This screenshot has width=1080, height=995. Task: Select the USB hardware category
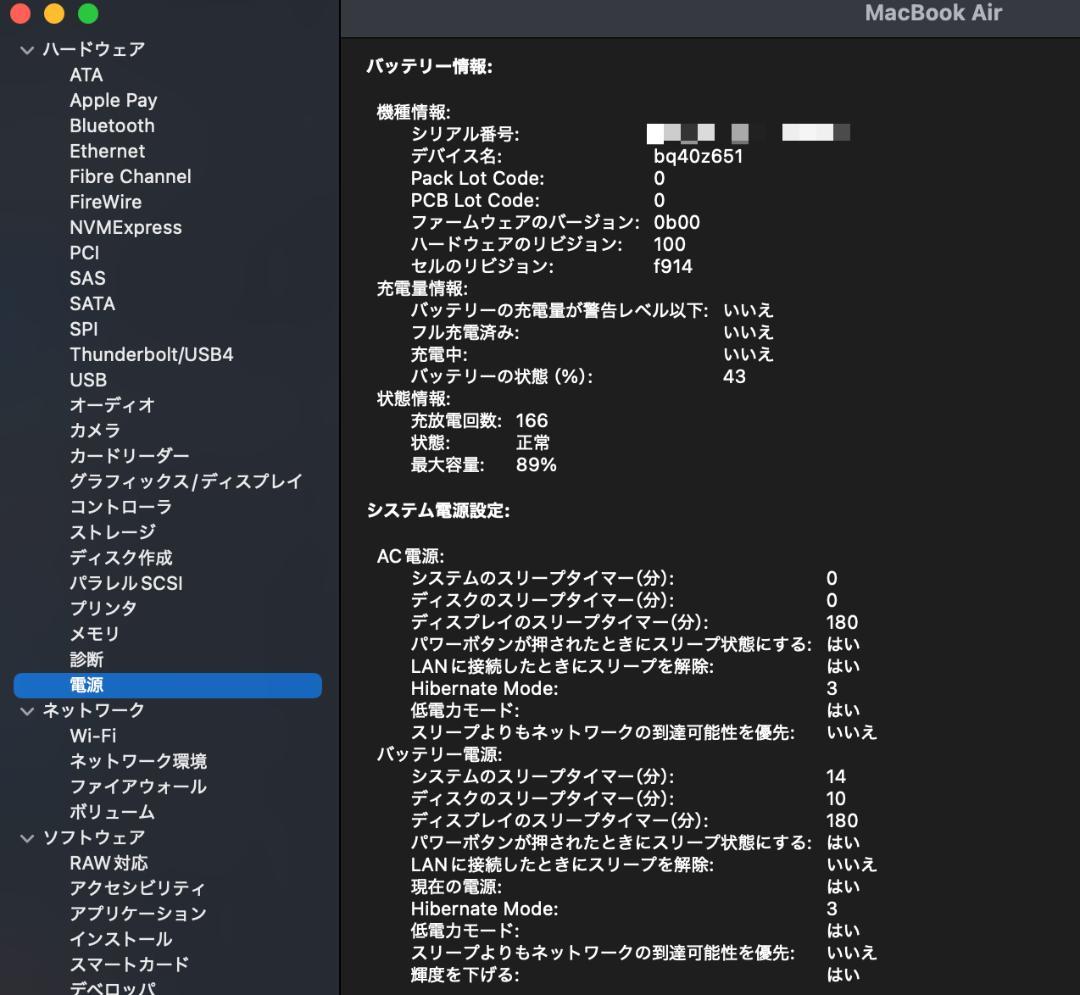(x=87, y=379)
